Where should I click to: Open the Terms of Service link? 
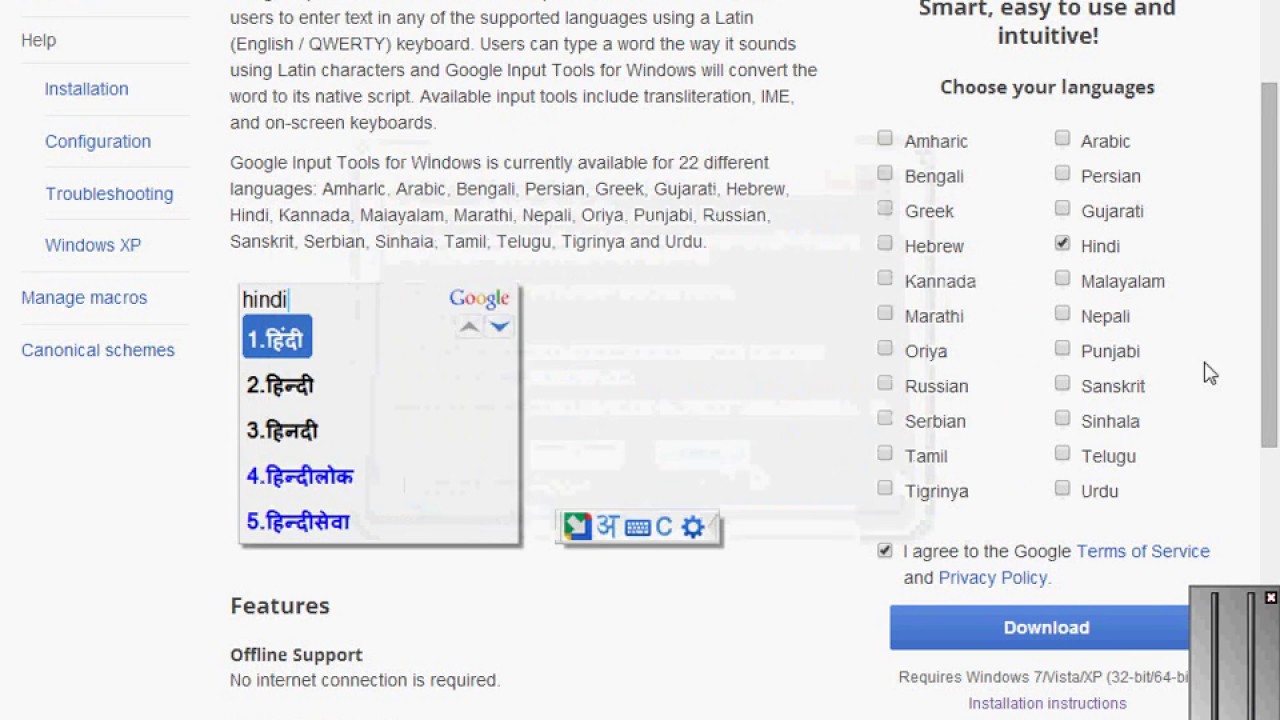point(1143,551)
